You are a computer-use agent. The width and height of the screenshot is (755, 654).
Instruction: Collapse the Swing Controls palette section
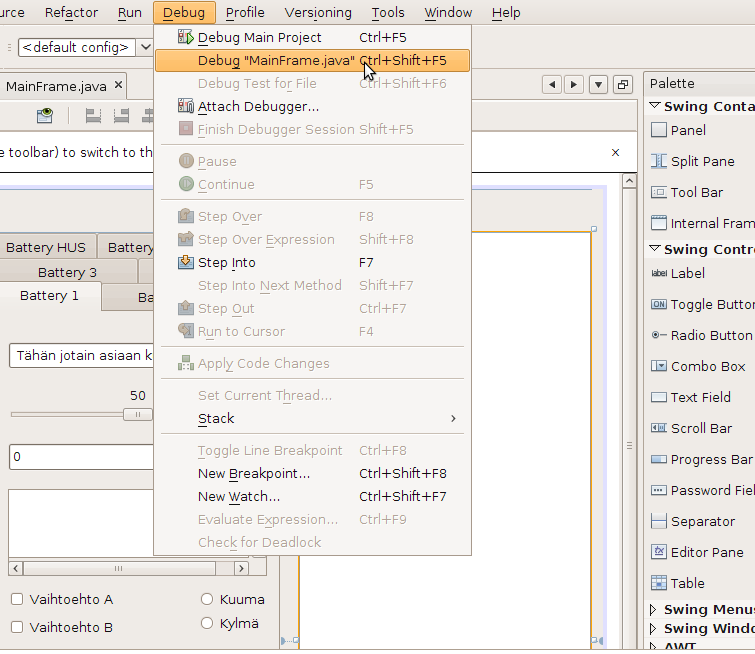(654, 249)
